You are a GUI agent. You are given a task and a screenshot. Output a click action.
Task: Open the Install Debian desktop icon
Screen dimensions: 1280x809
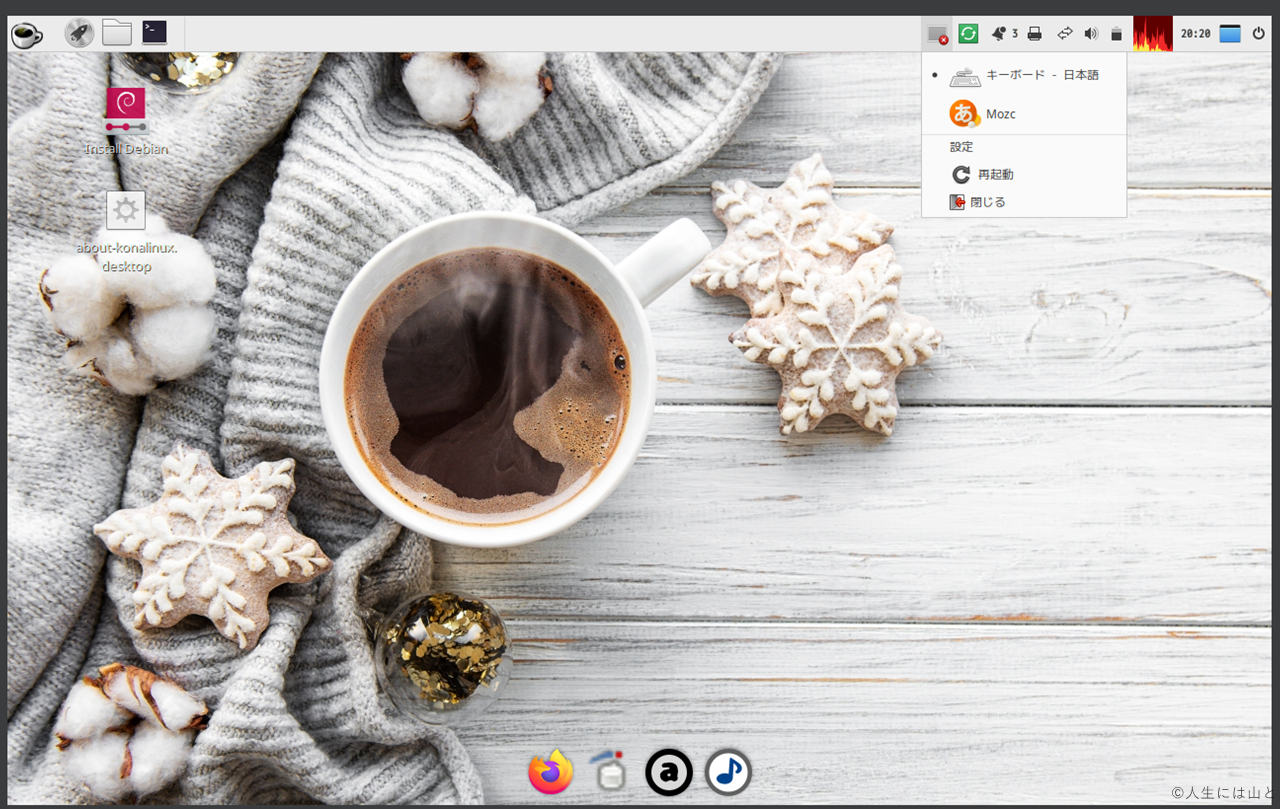point(126,121)
